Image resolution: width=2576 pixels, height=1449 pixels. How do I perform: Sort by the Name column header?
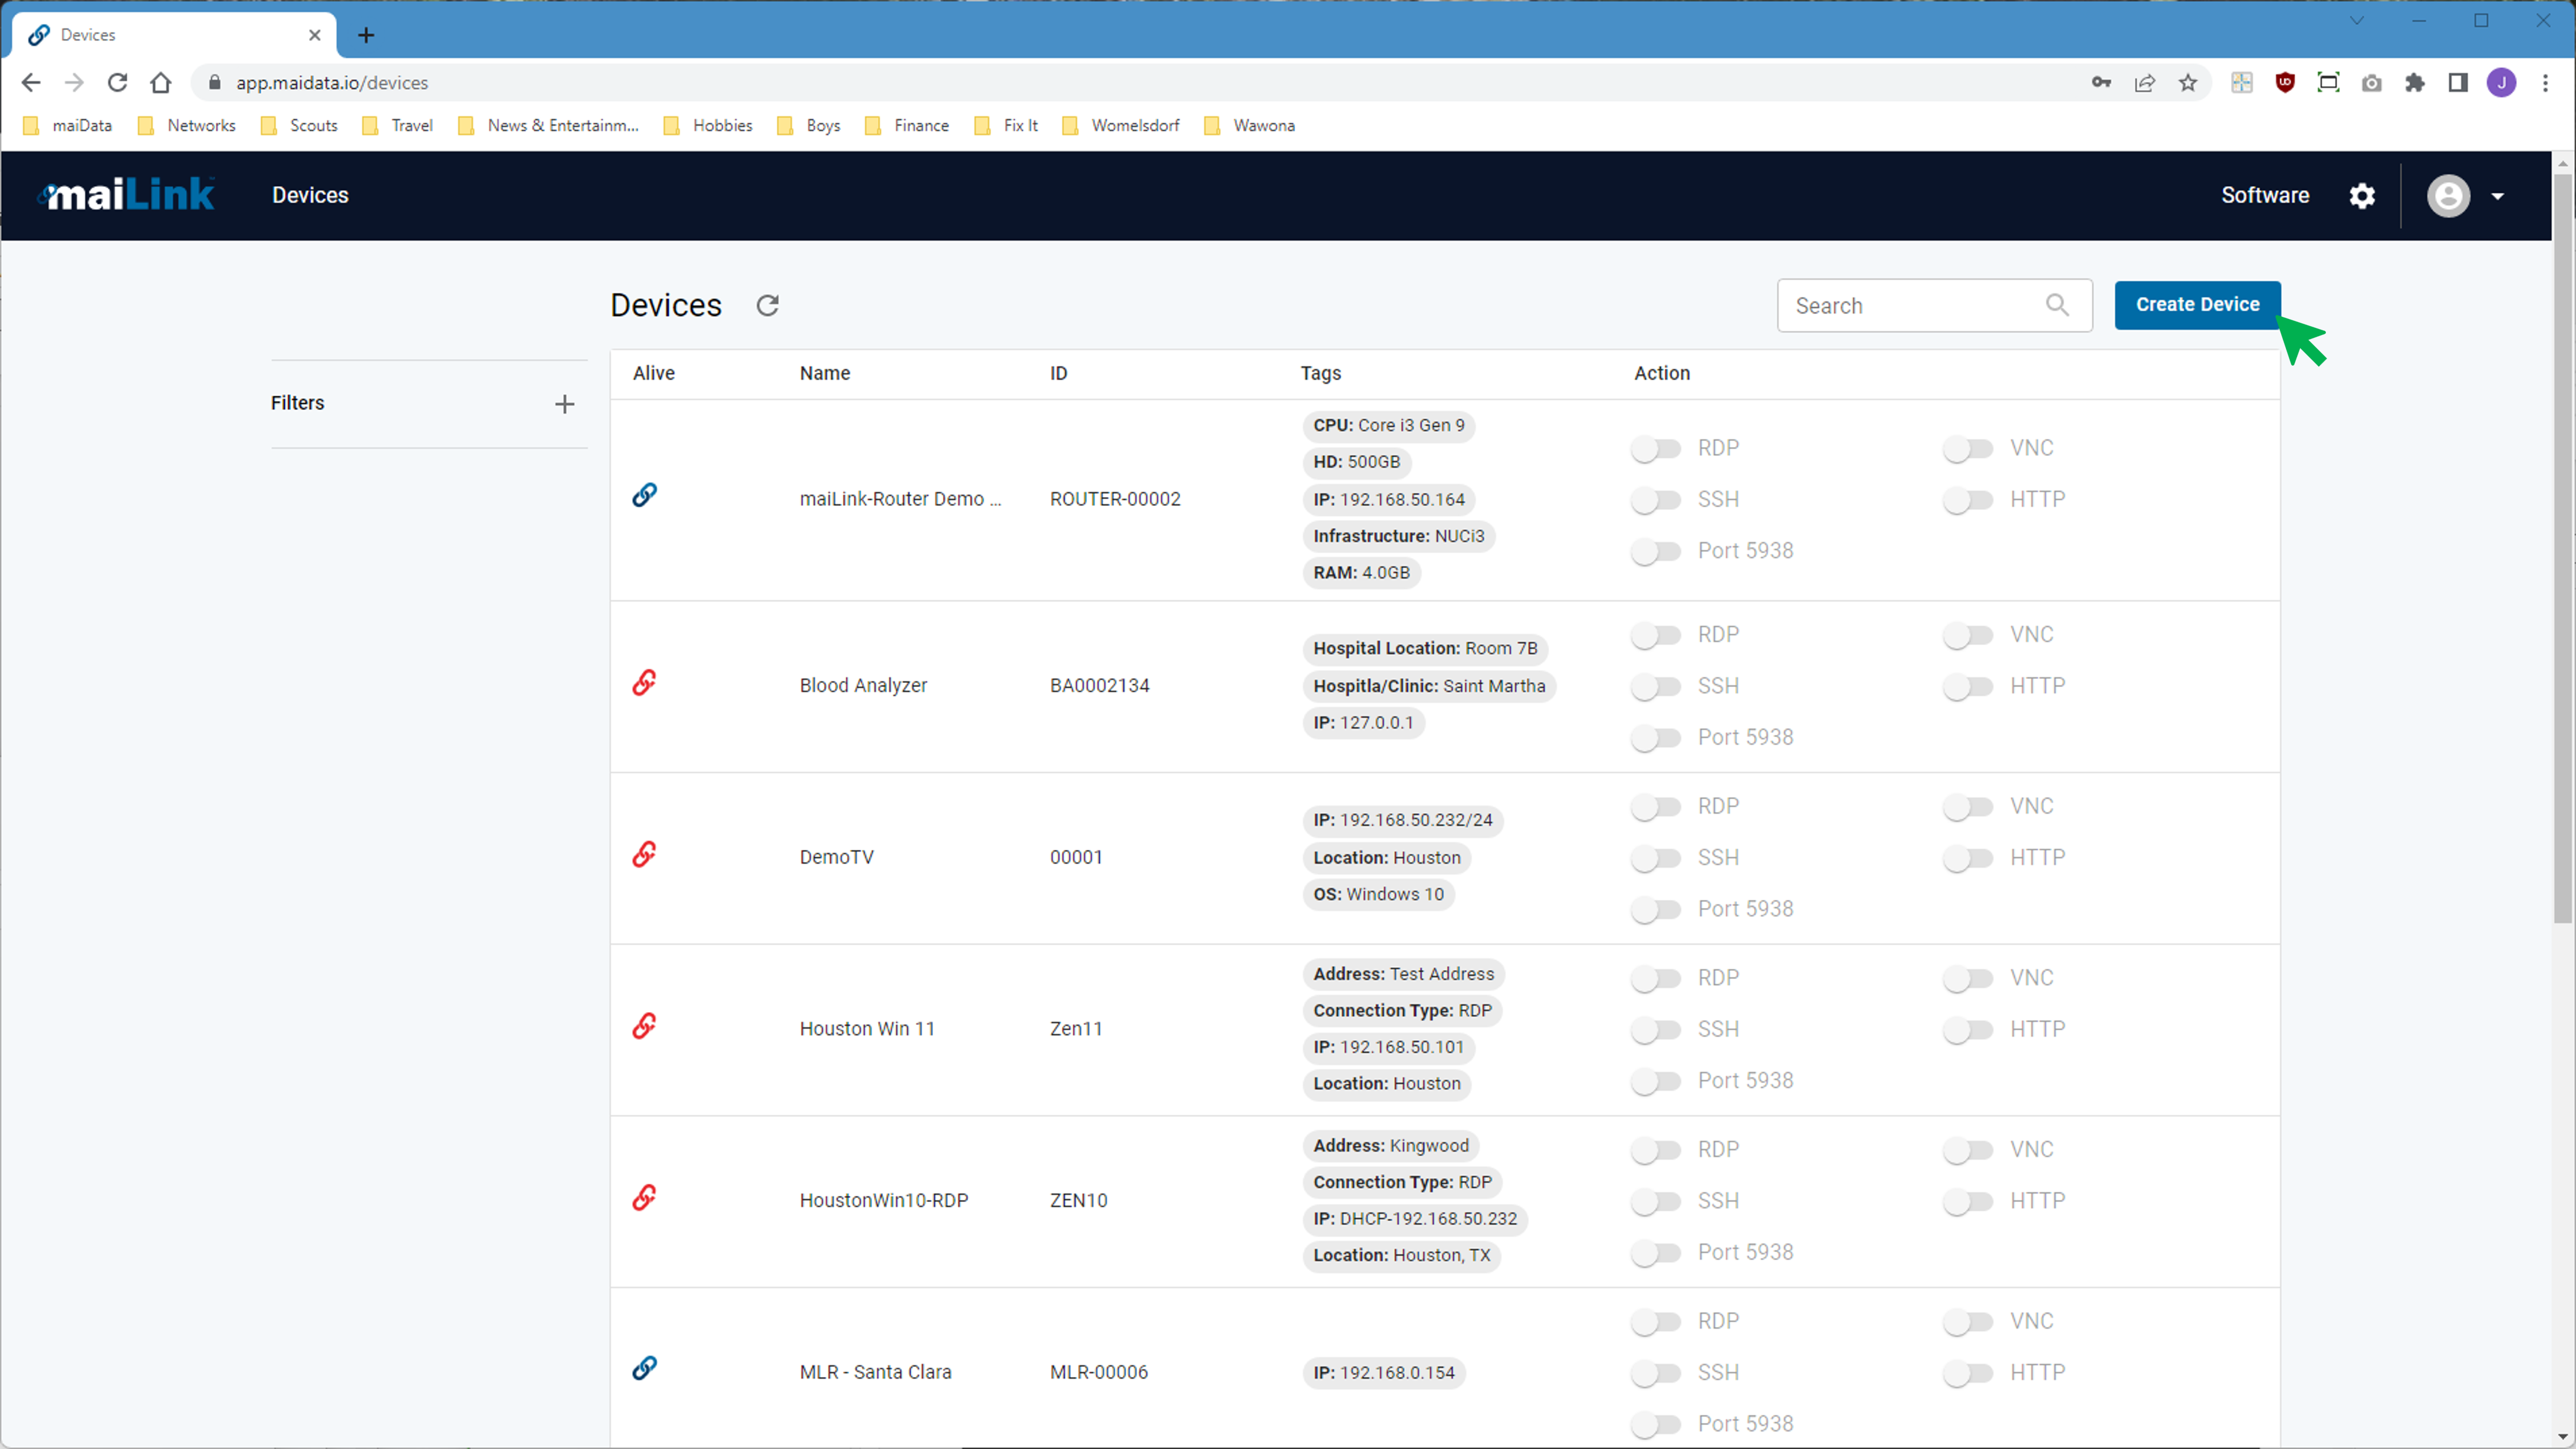point(825,373)
